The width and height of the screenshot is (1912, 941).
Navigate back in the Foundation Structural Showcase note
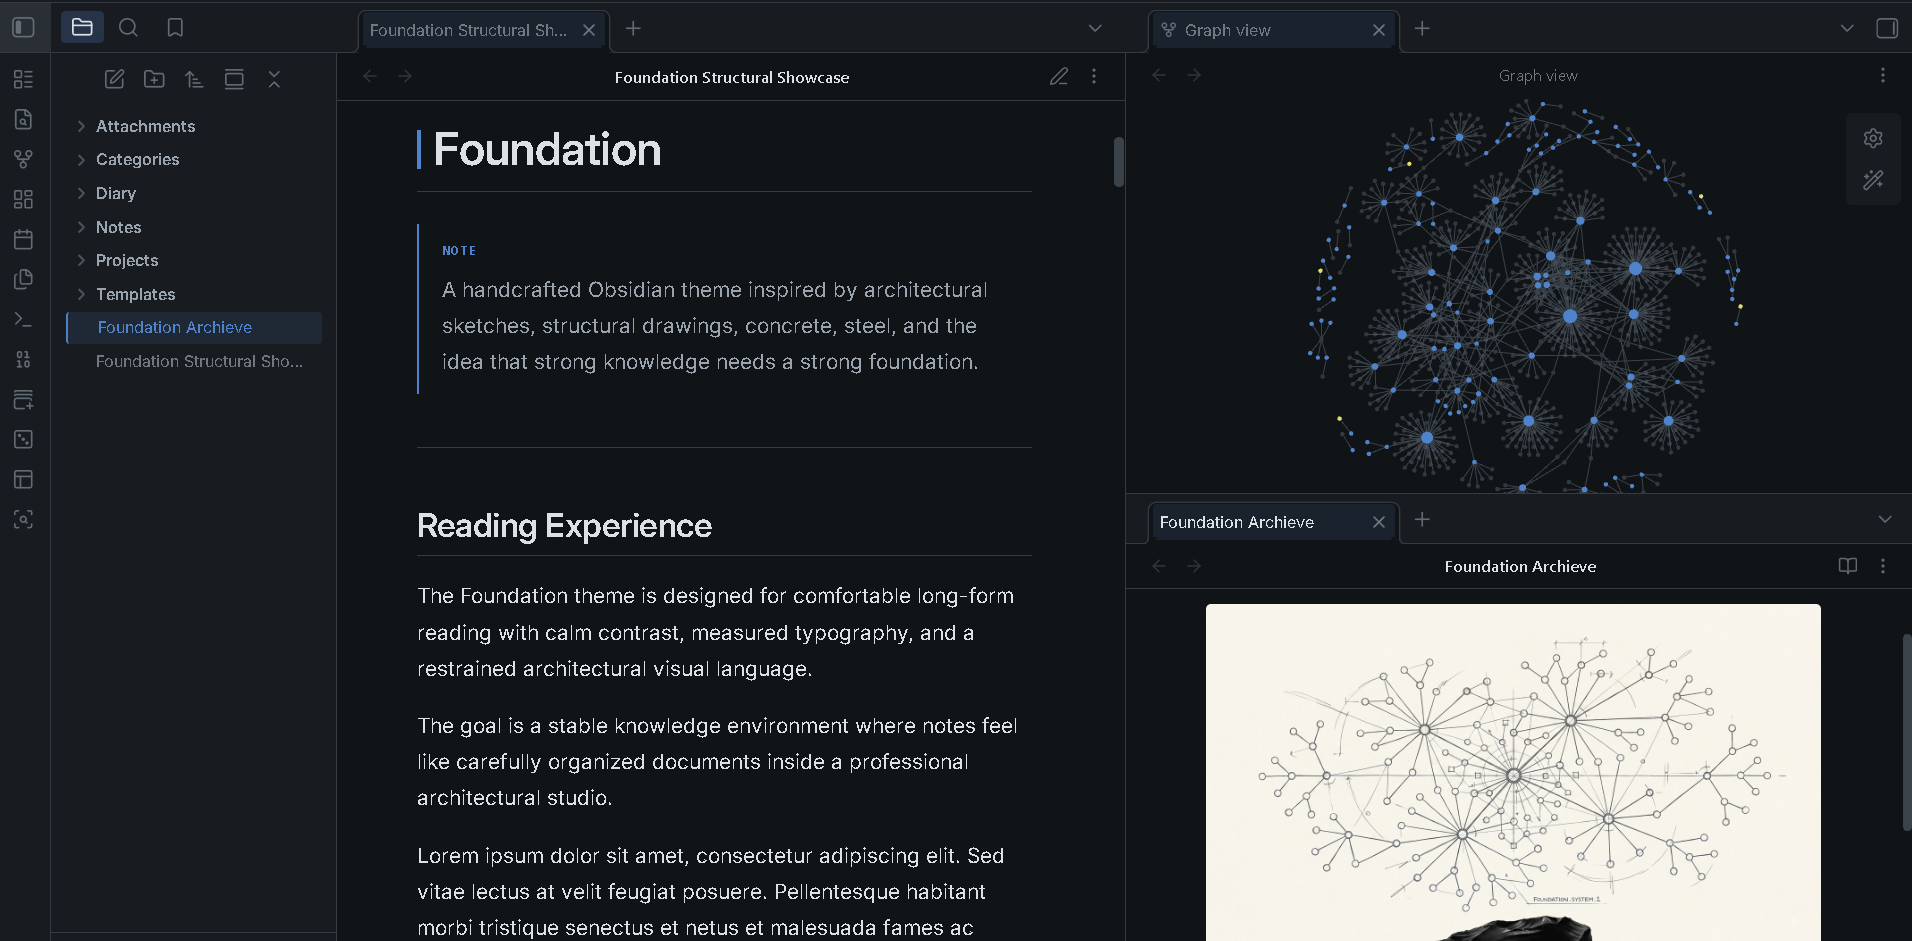pyautogui.click(x=370, y=76)
